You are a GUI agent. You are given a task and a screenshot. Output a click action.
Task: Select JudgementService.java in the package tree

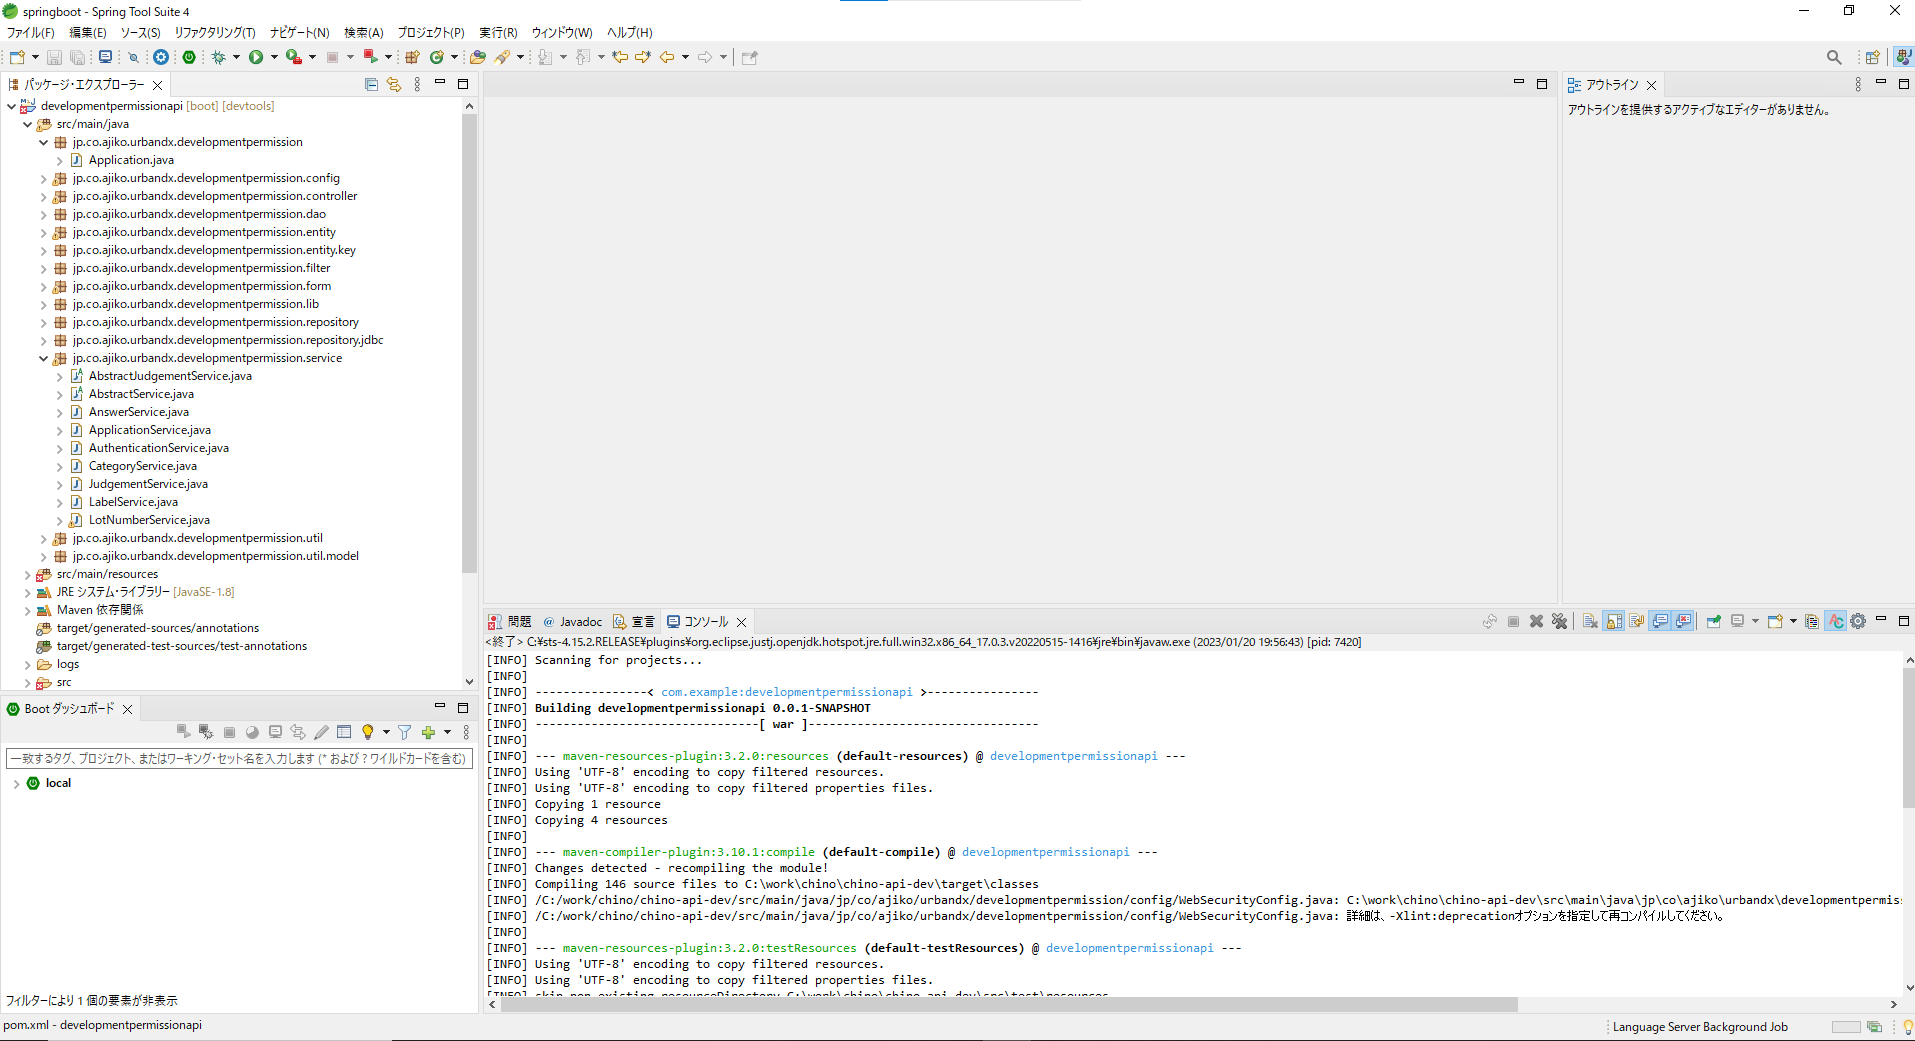click(148, 484)
